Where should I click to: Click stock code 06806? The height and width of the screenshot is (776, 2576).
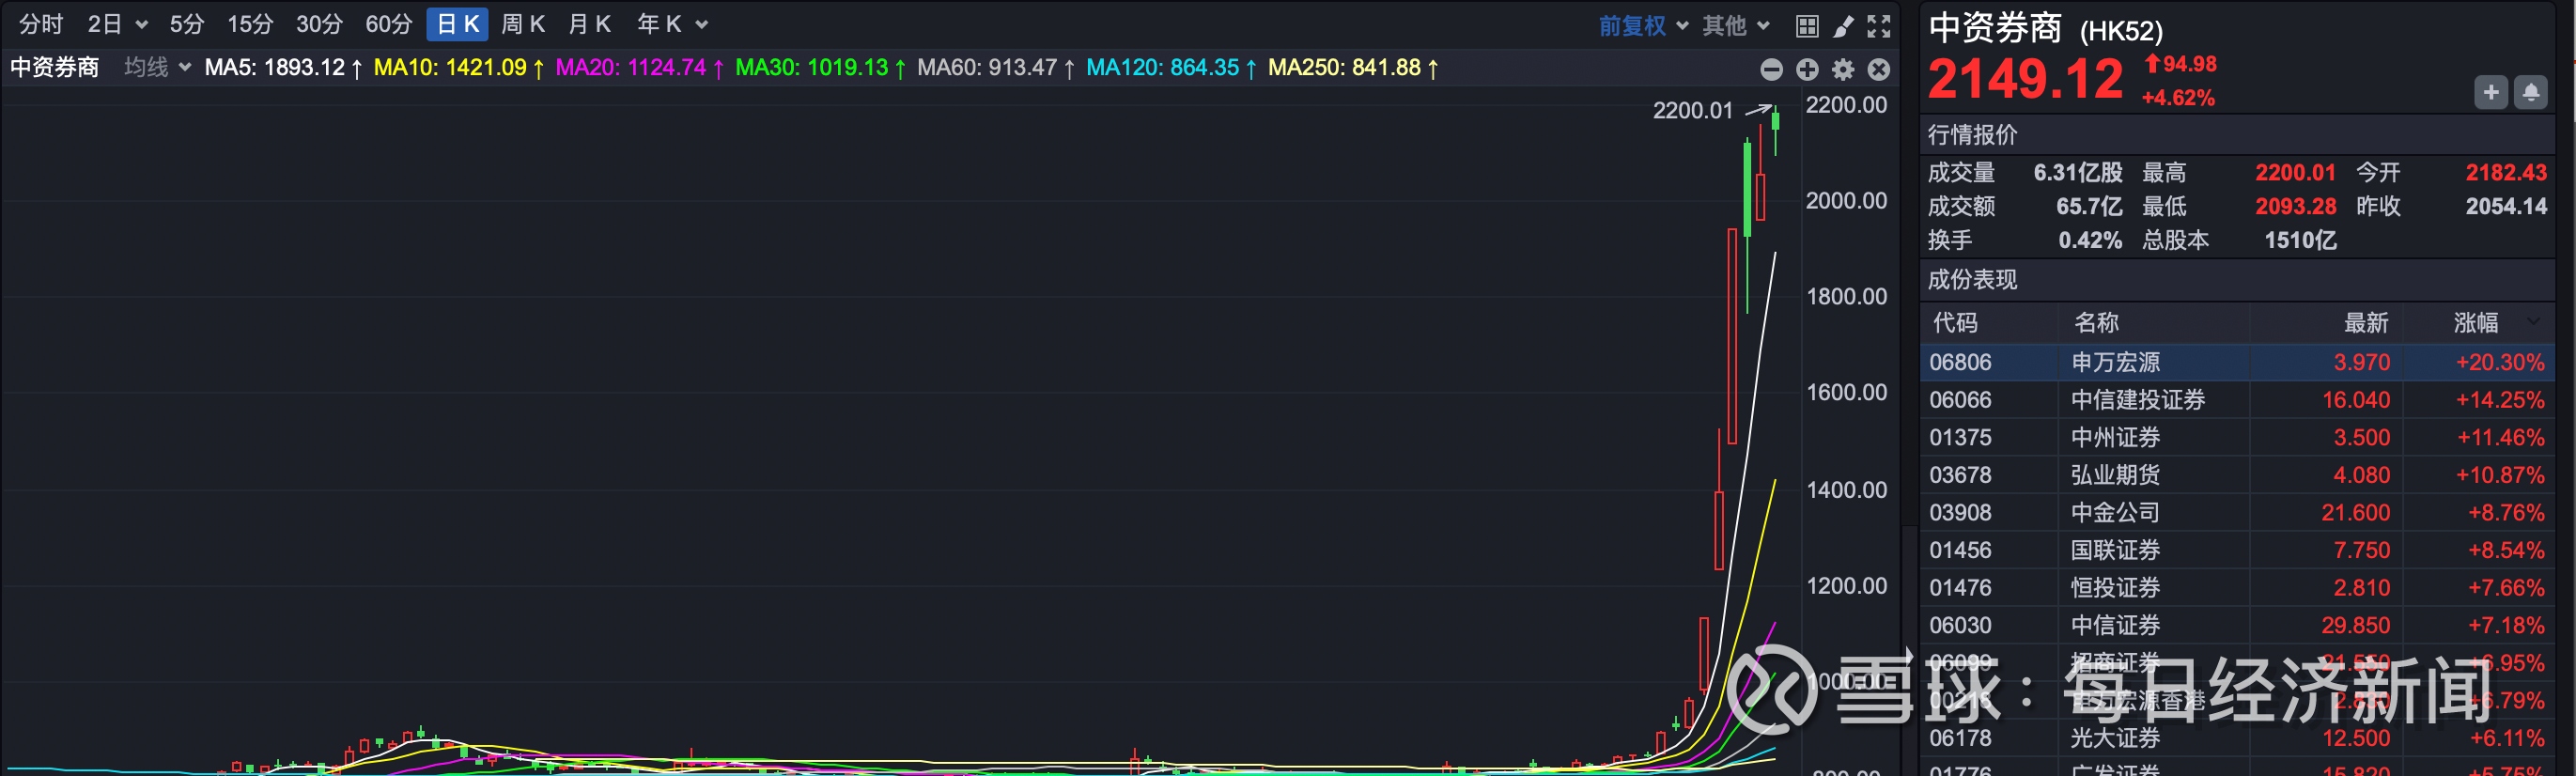coord(1960,362)
